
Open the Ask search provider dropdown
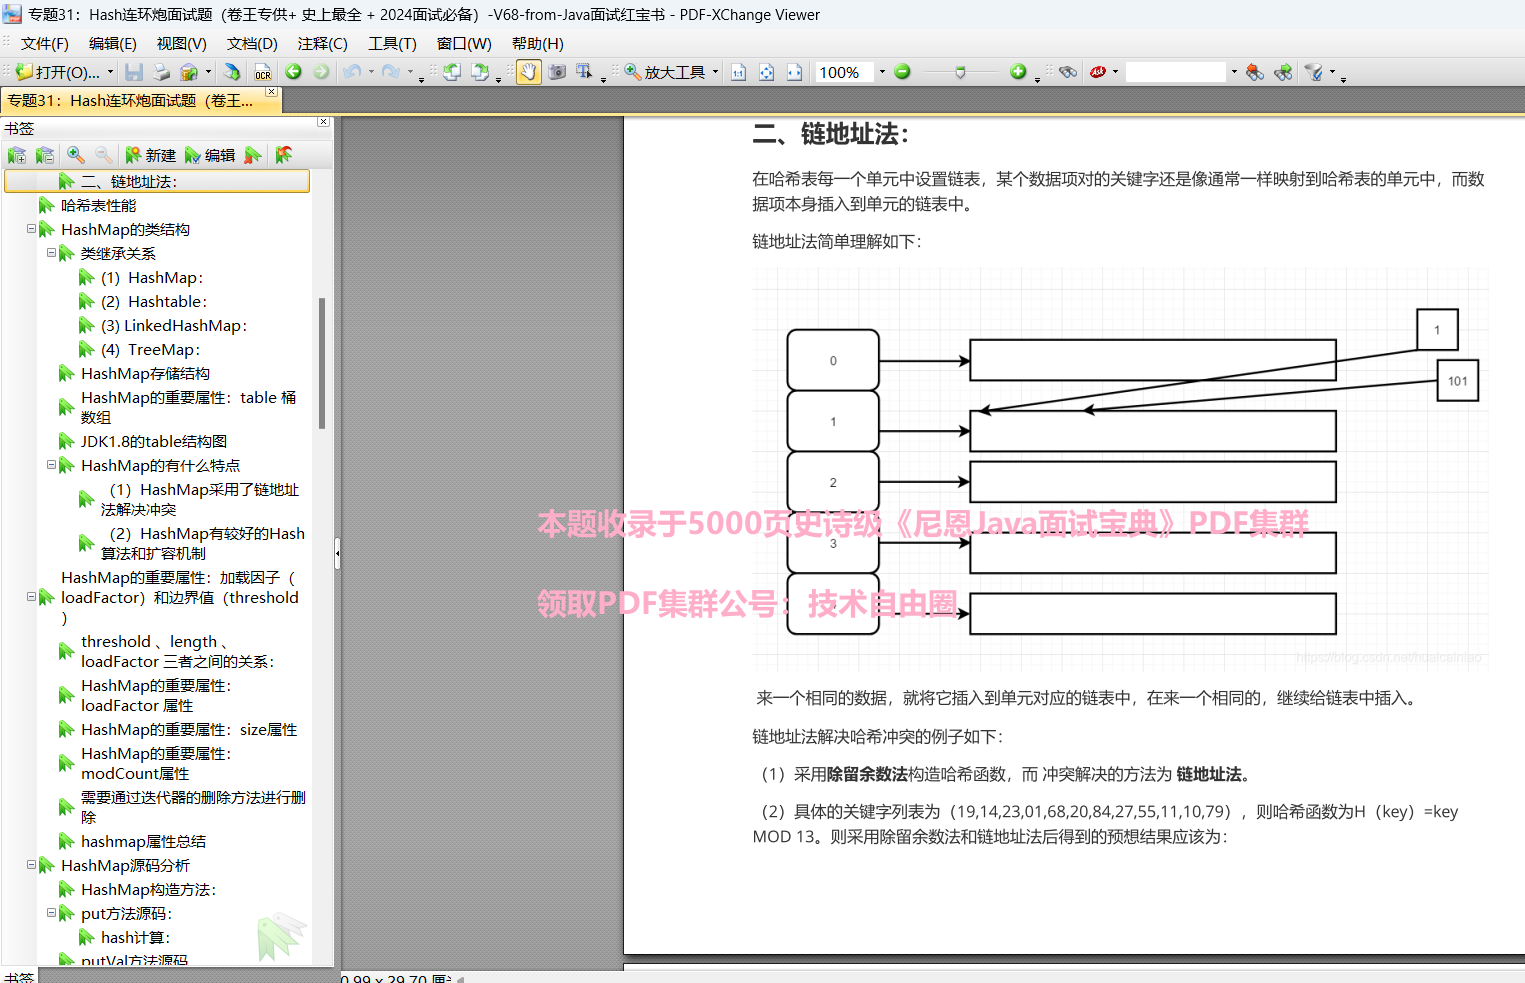pos(1115,72)
